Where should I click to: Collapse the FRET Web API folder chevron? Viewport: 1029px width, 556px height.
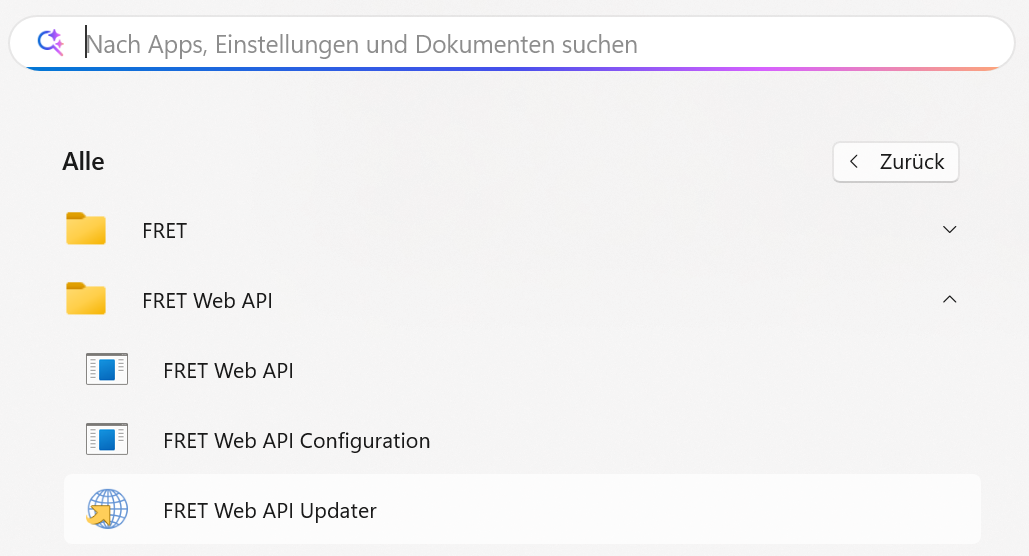pyautogui.click(x=950, y=299)
